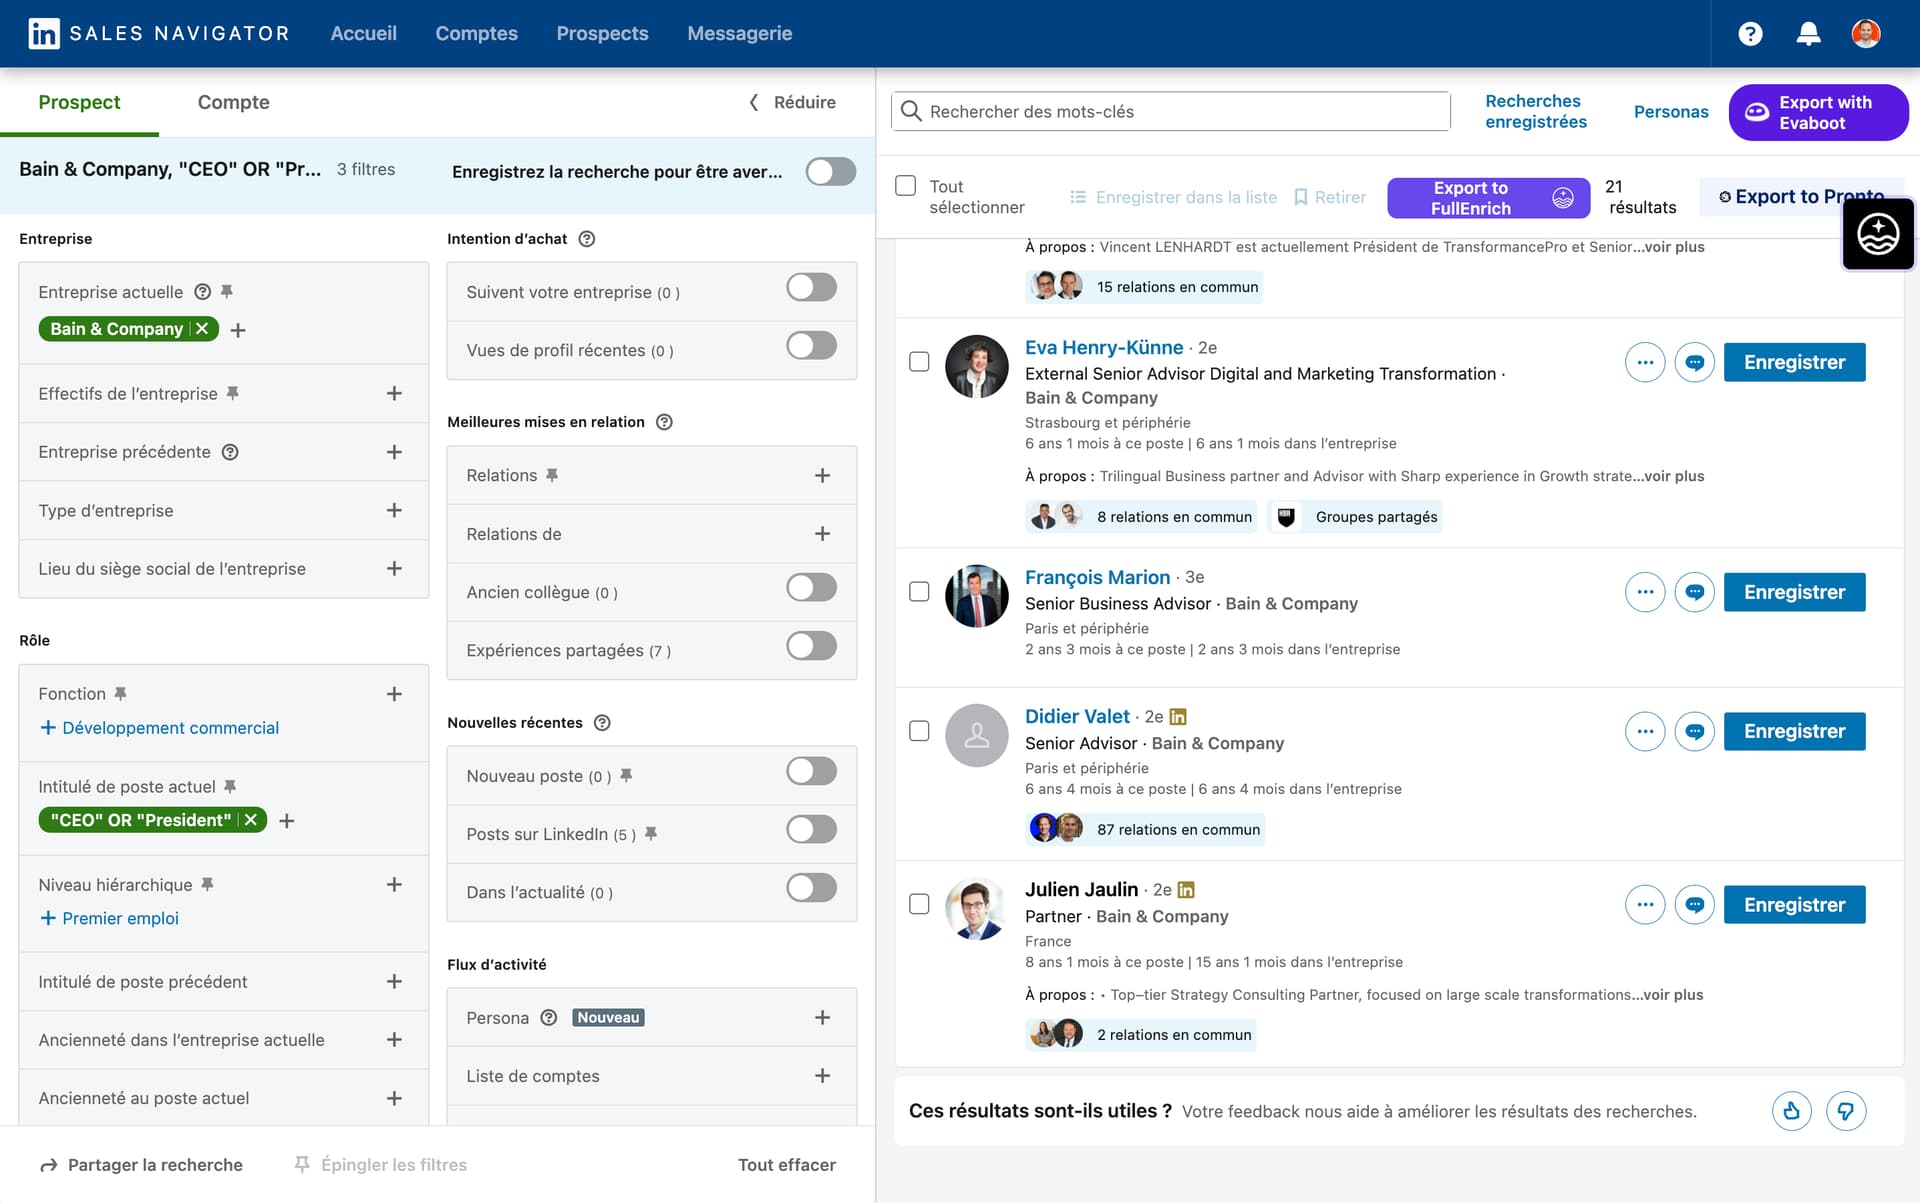Open more options for Eva Henry-Künne

1645,362
